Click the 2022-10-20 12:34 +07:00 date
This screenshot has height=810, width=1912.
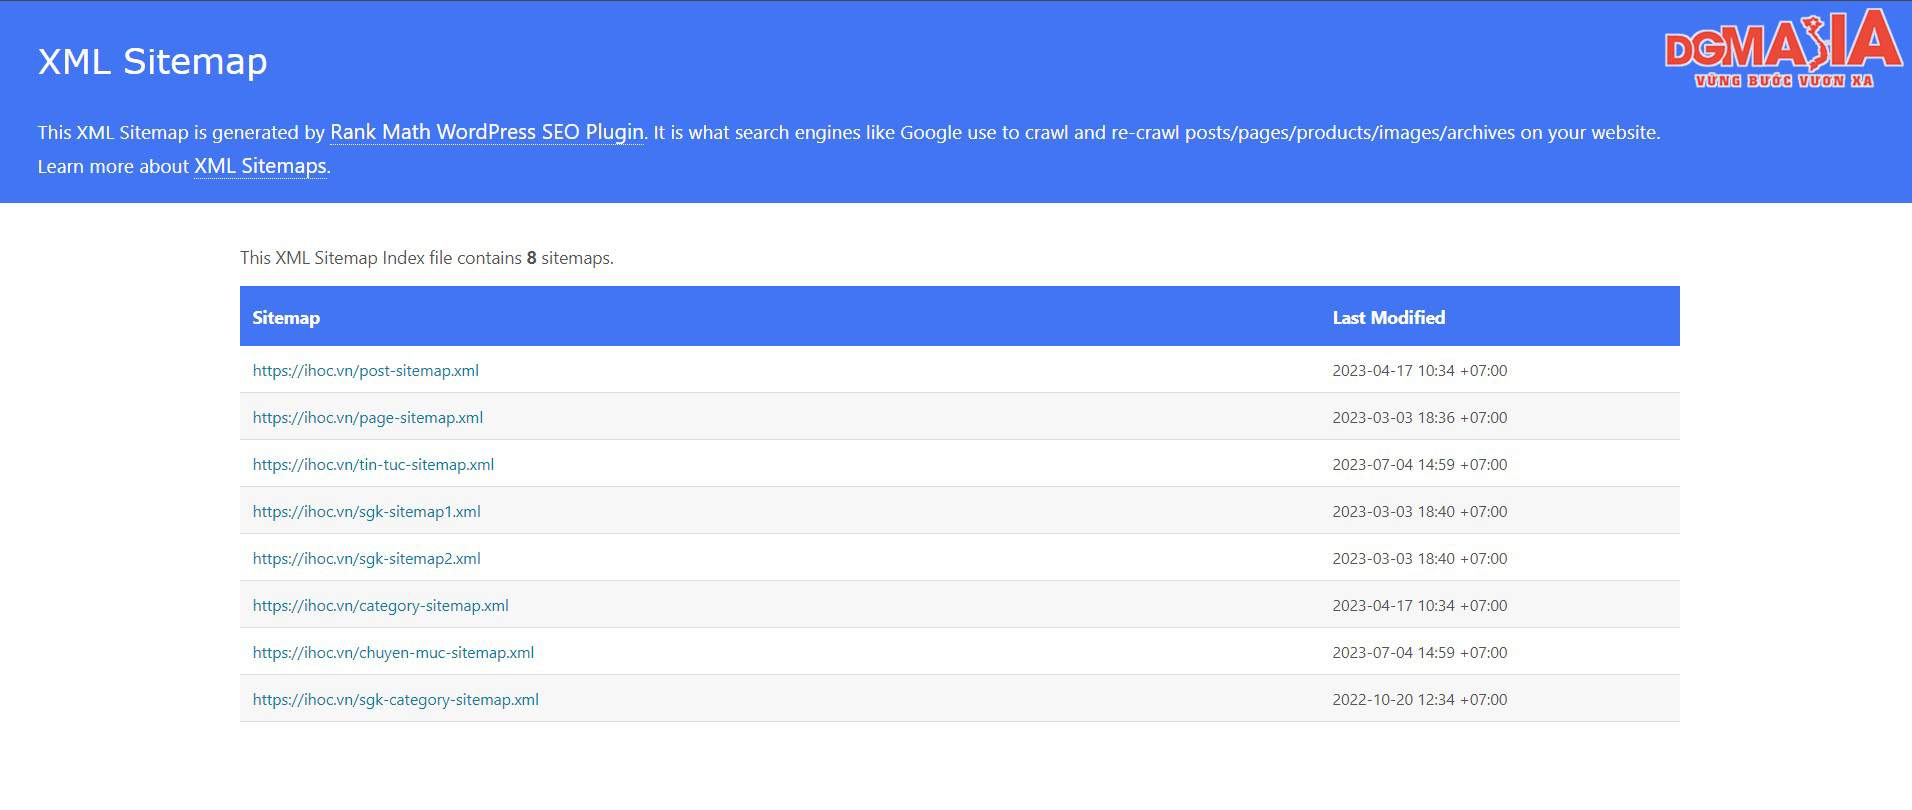[x=1420, y=699]
